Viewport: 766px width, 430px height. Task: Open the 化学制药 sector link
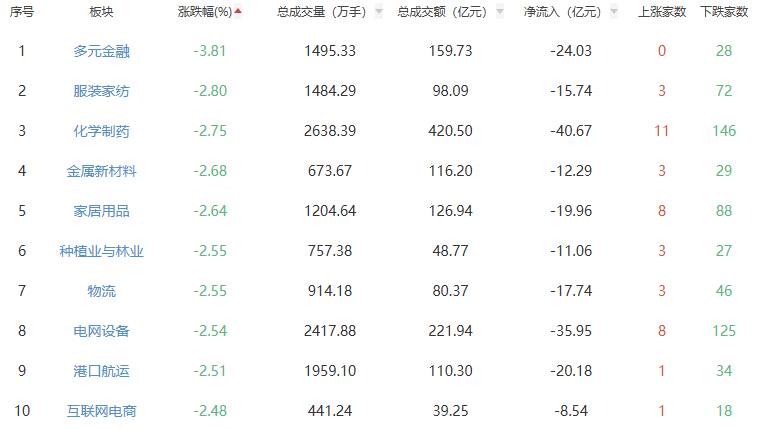[x=101, y=131]
